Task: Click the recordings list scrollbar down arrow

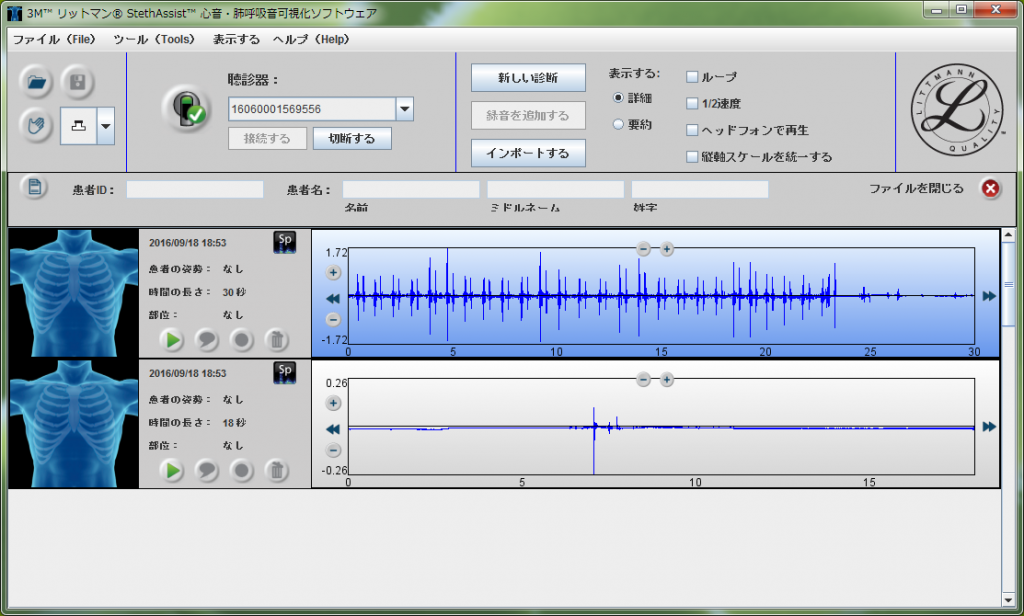Action: click(1008, 600)
